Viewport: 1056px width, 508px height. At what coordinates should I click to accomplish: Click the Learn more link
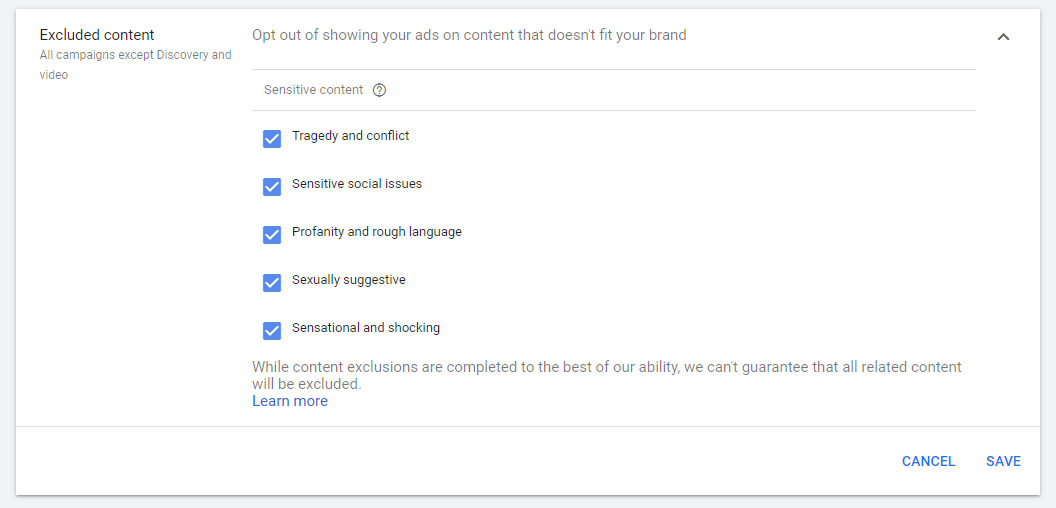[290, 401]
